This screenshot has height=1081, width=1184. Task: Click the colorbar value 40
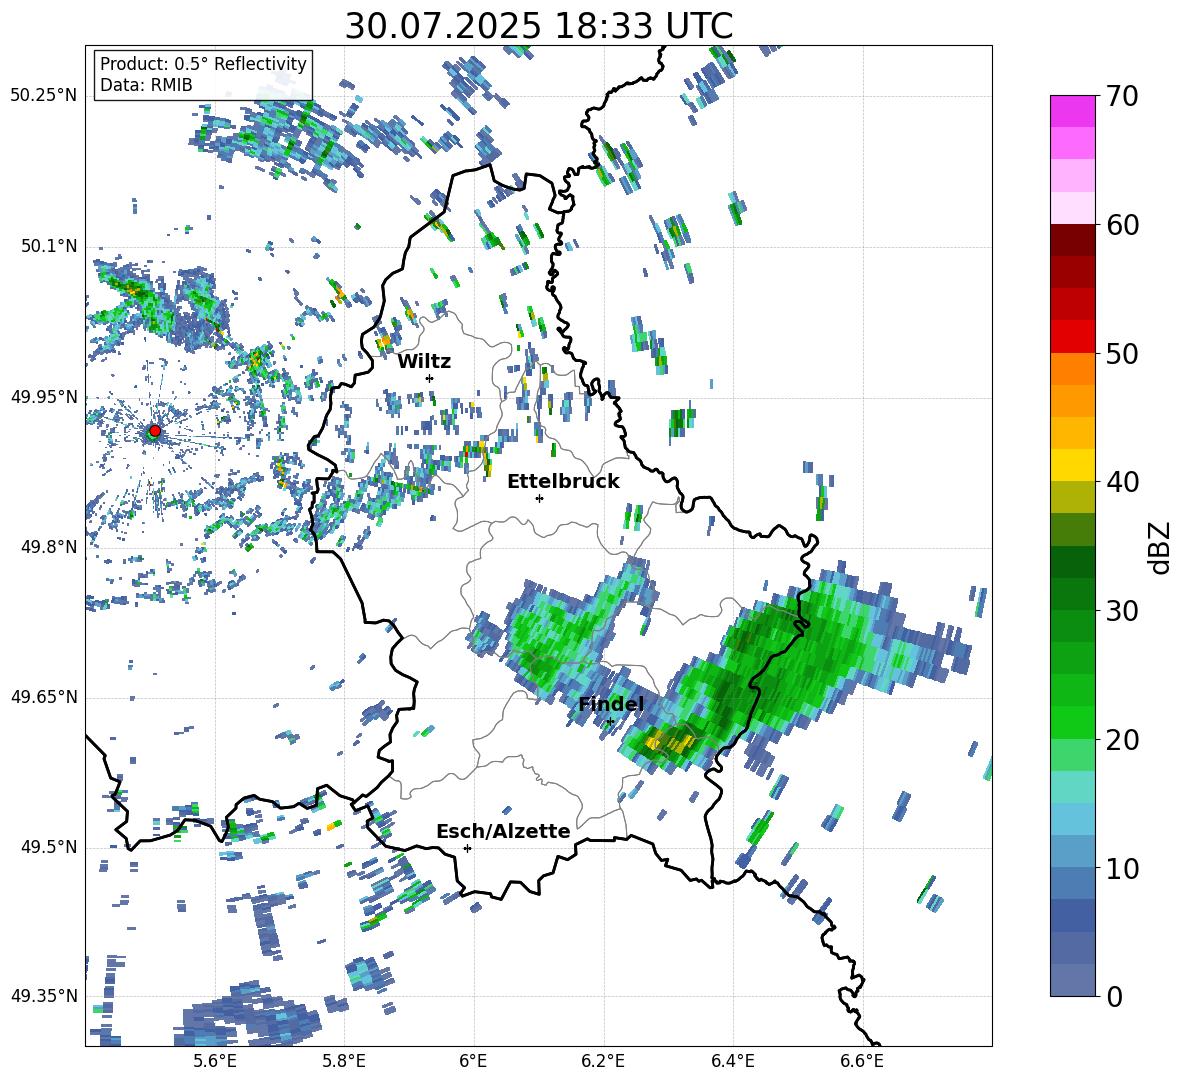coord(1122,482)
